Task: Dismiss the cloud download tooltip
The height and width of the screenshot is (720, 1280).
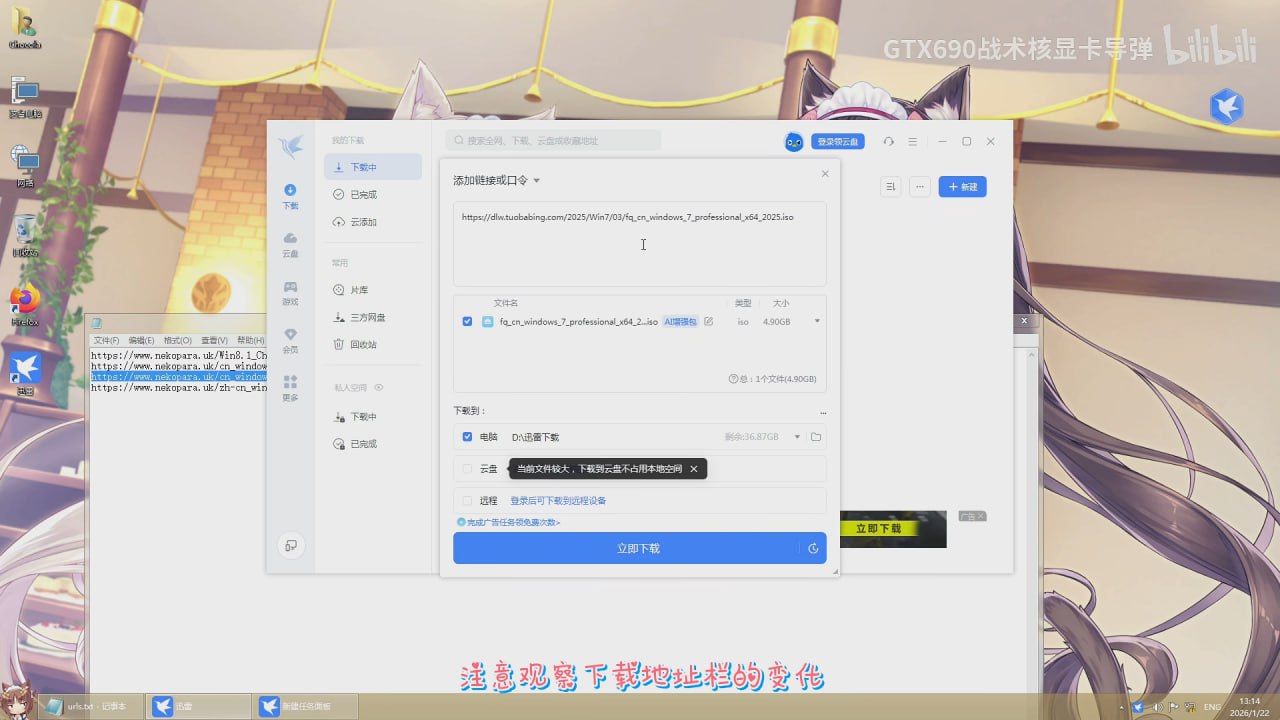Action: tap(694, 469)
